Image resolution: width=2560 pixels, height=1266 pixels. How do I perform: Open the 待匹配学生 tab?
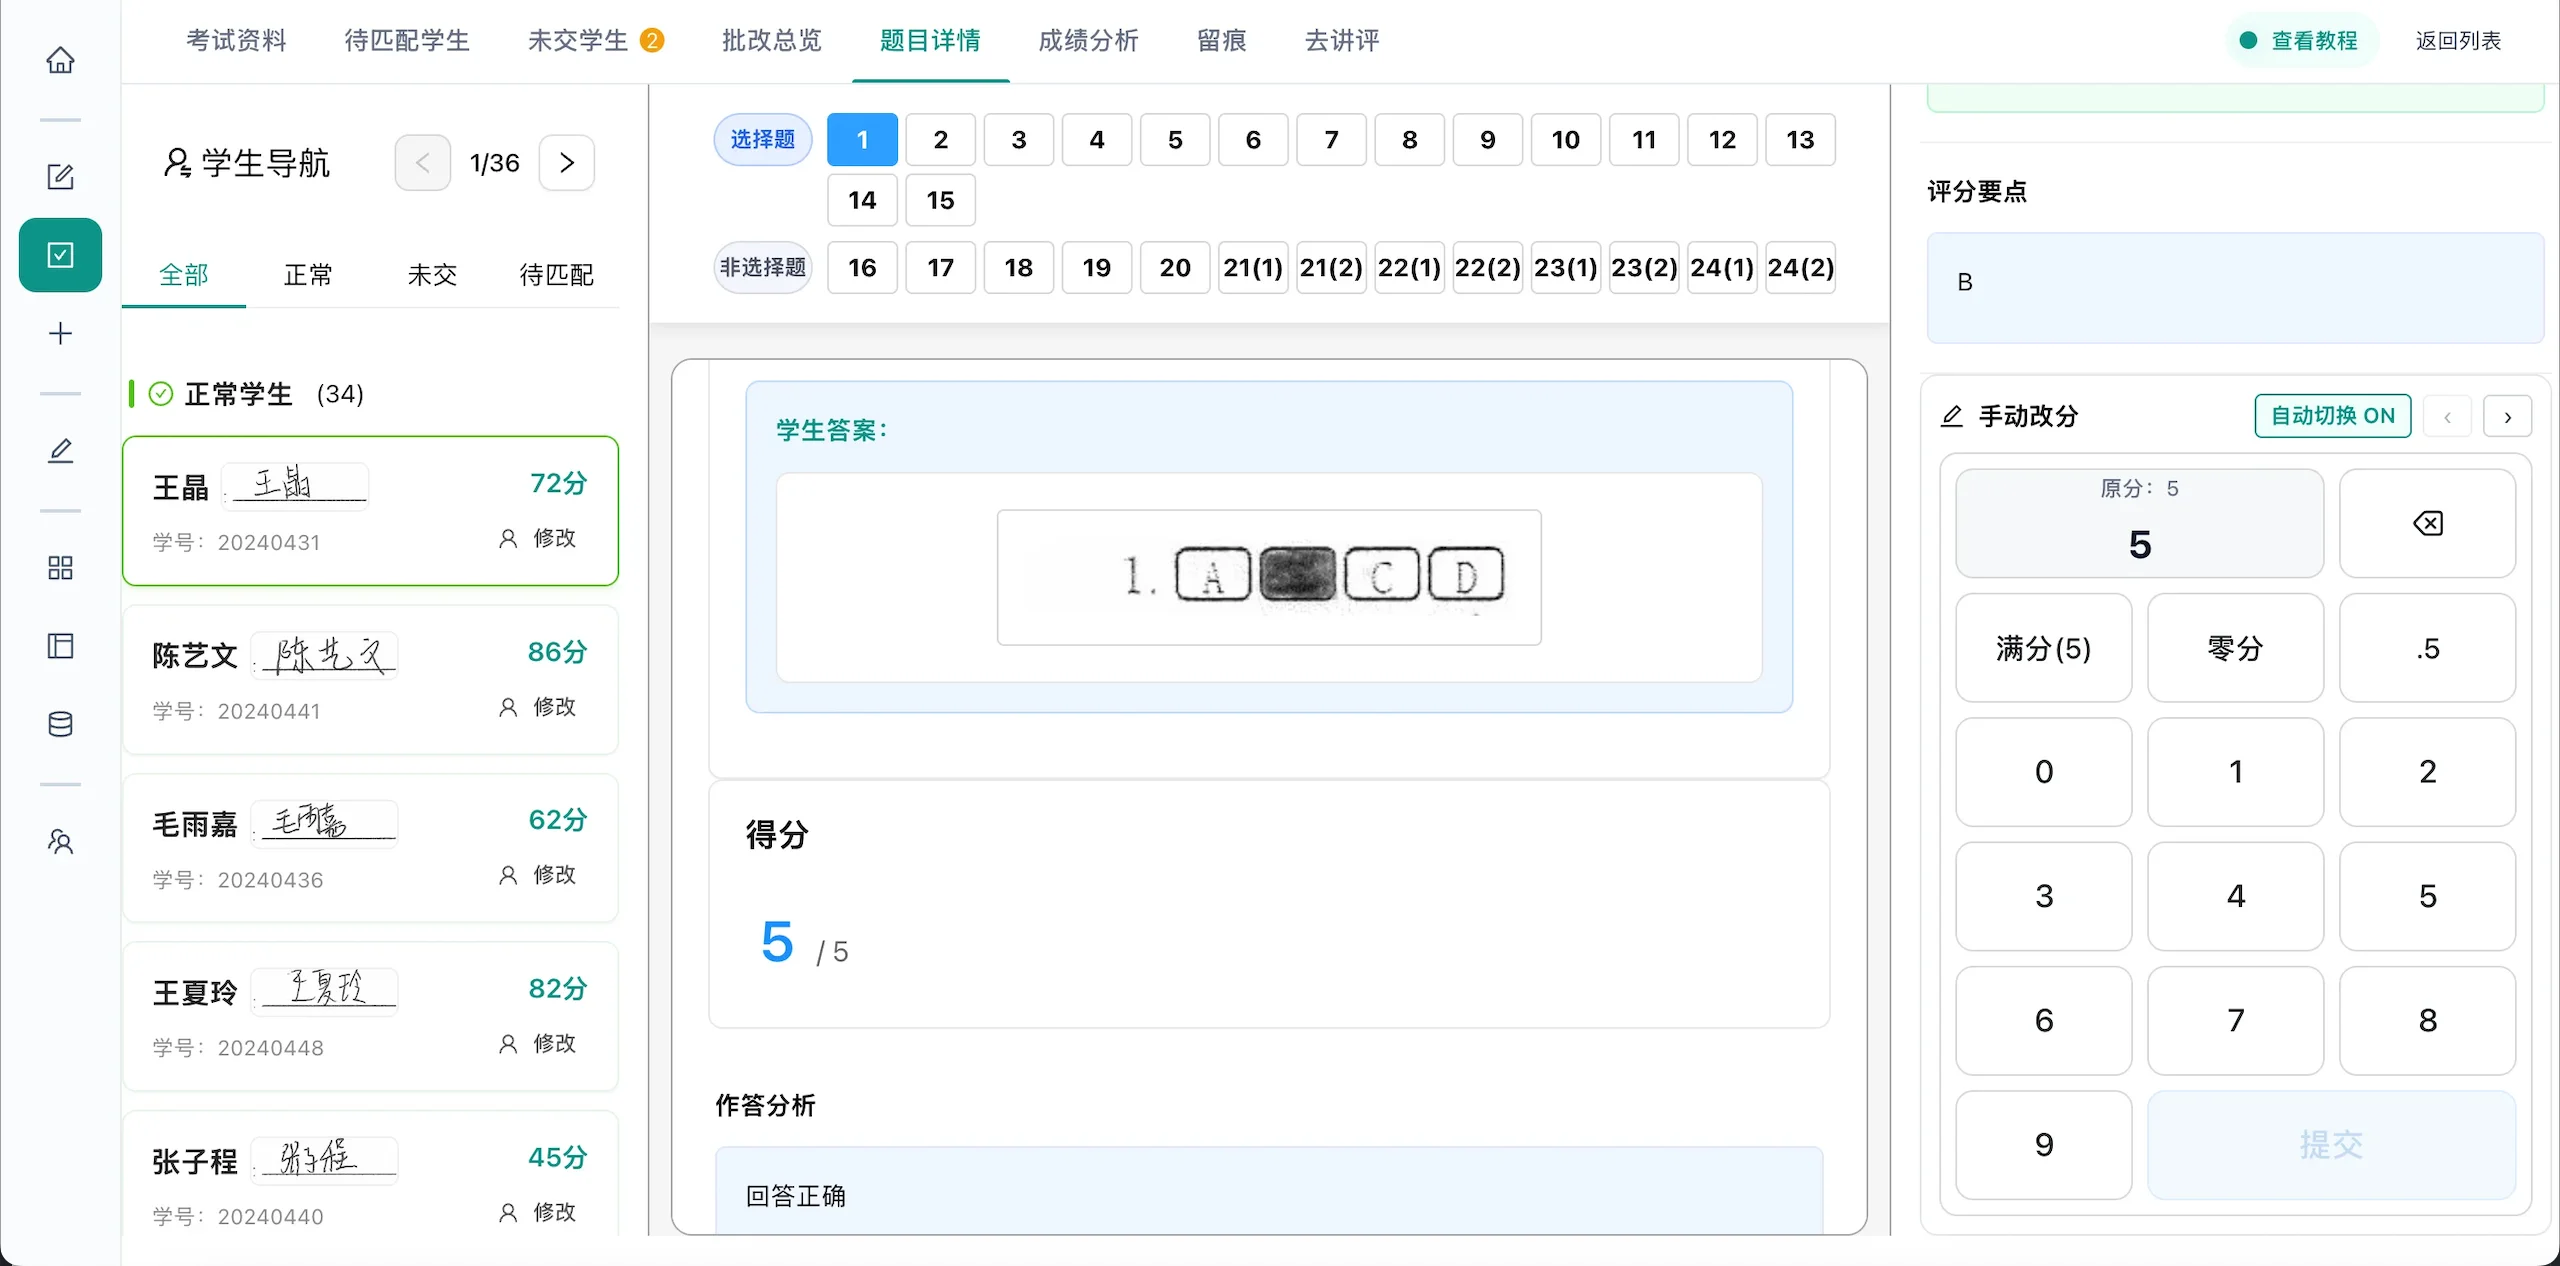pyautogui.click(x=407, y=40)
